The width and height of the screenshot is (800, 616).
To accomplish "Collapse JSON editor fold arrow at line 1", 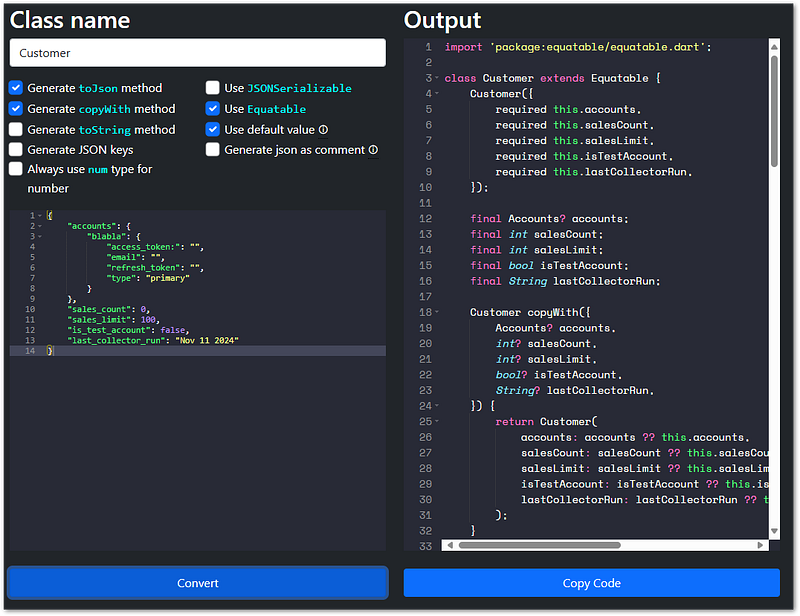I will (39, 215).
